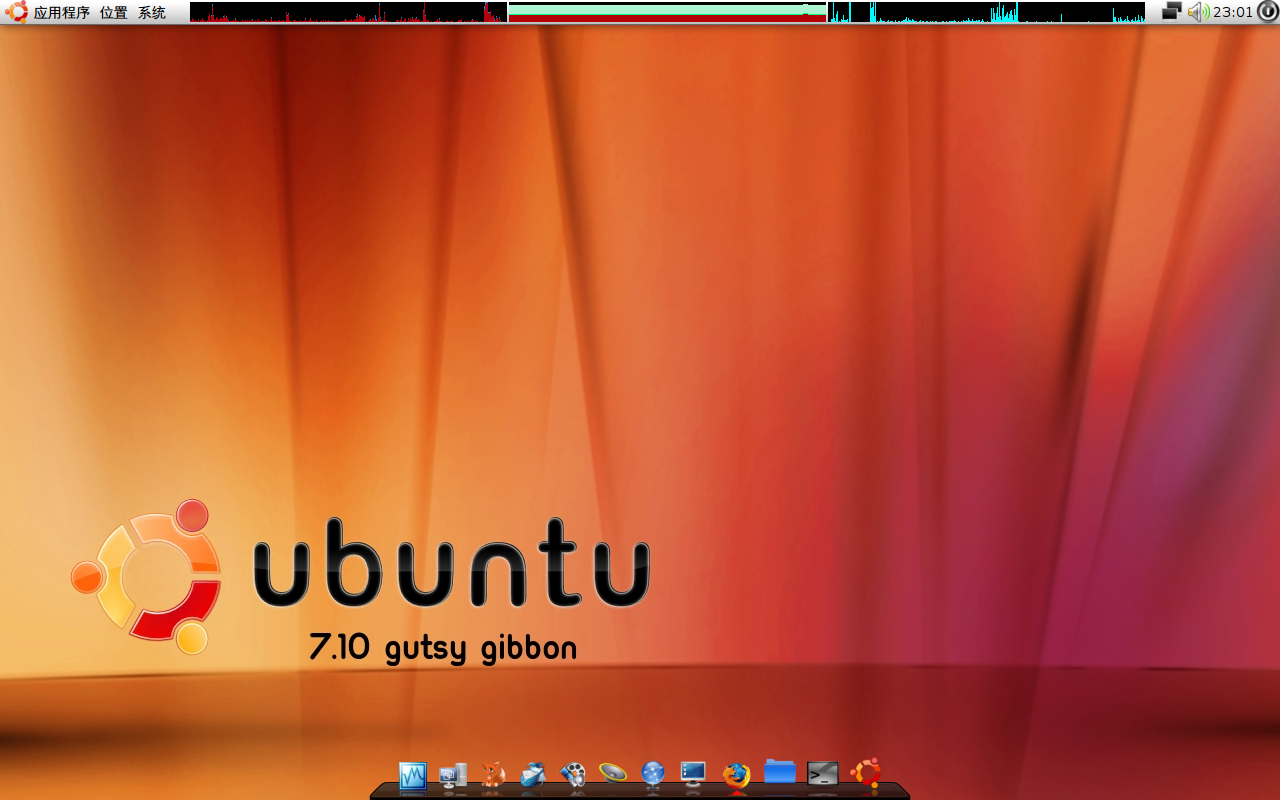Screen dimensions: 1280x800
Task: Click the Ubuntu logo icon in dock
Action: (x=866, y=774)
